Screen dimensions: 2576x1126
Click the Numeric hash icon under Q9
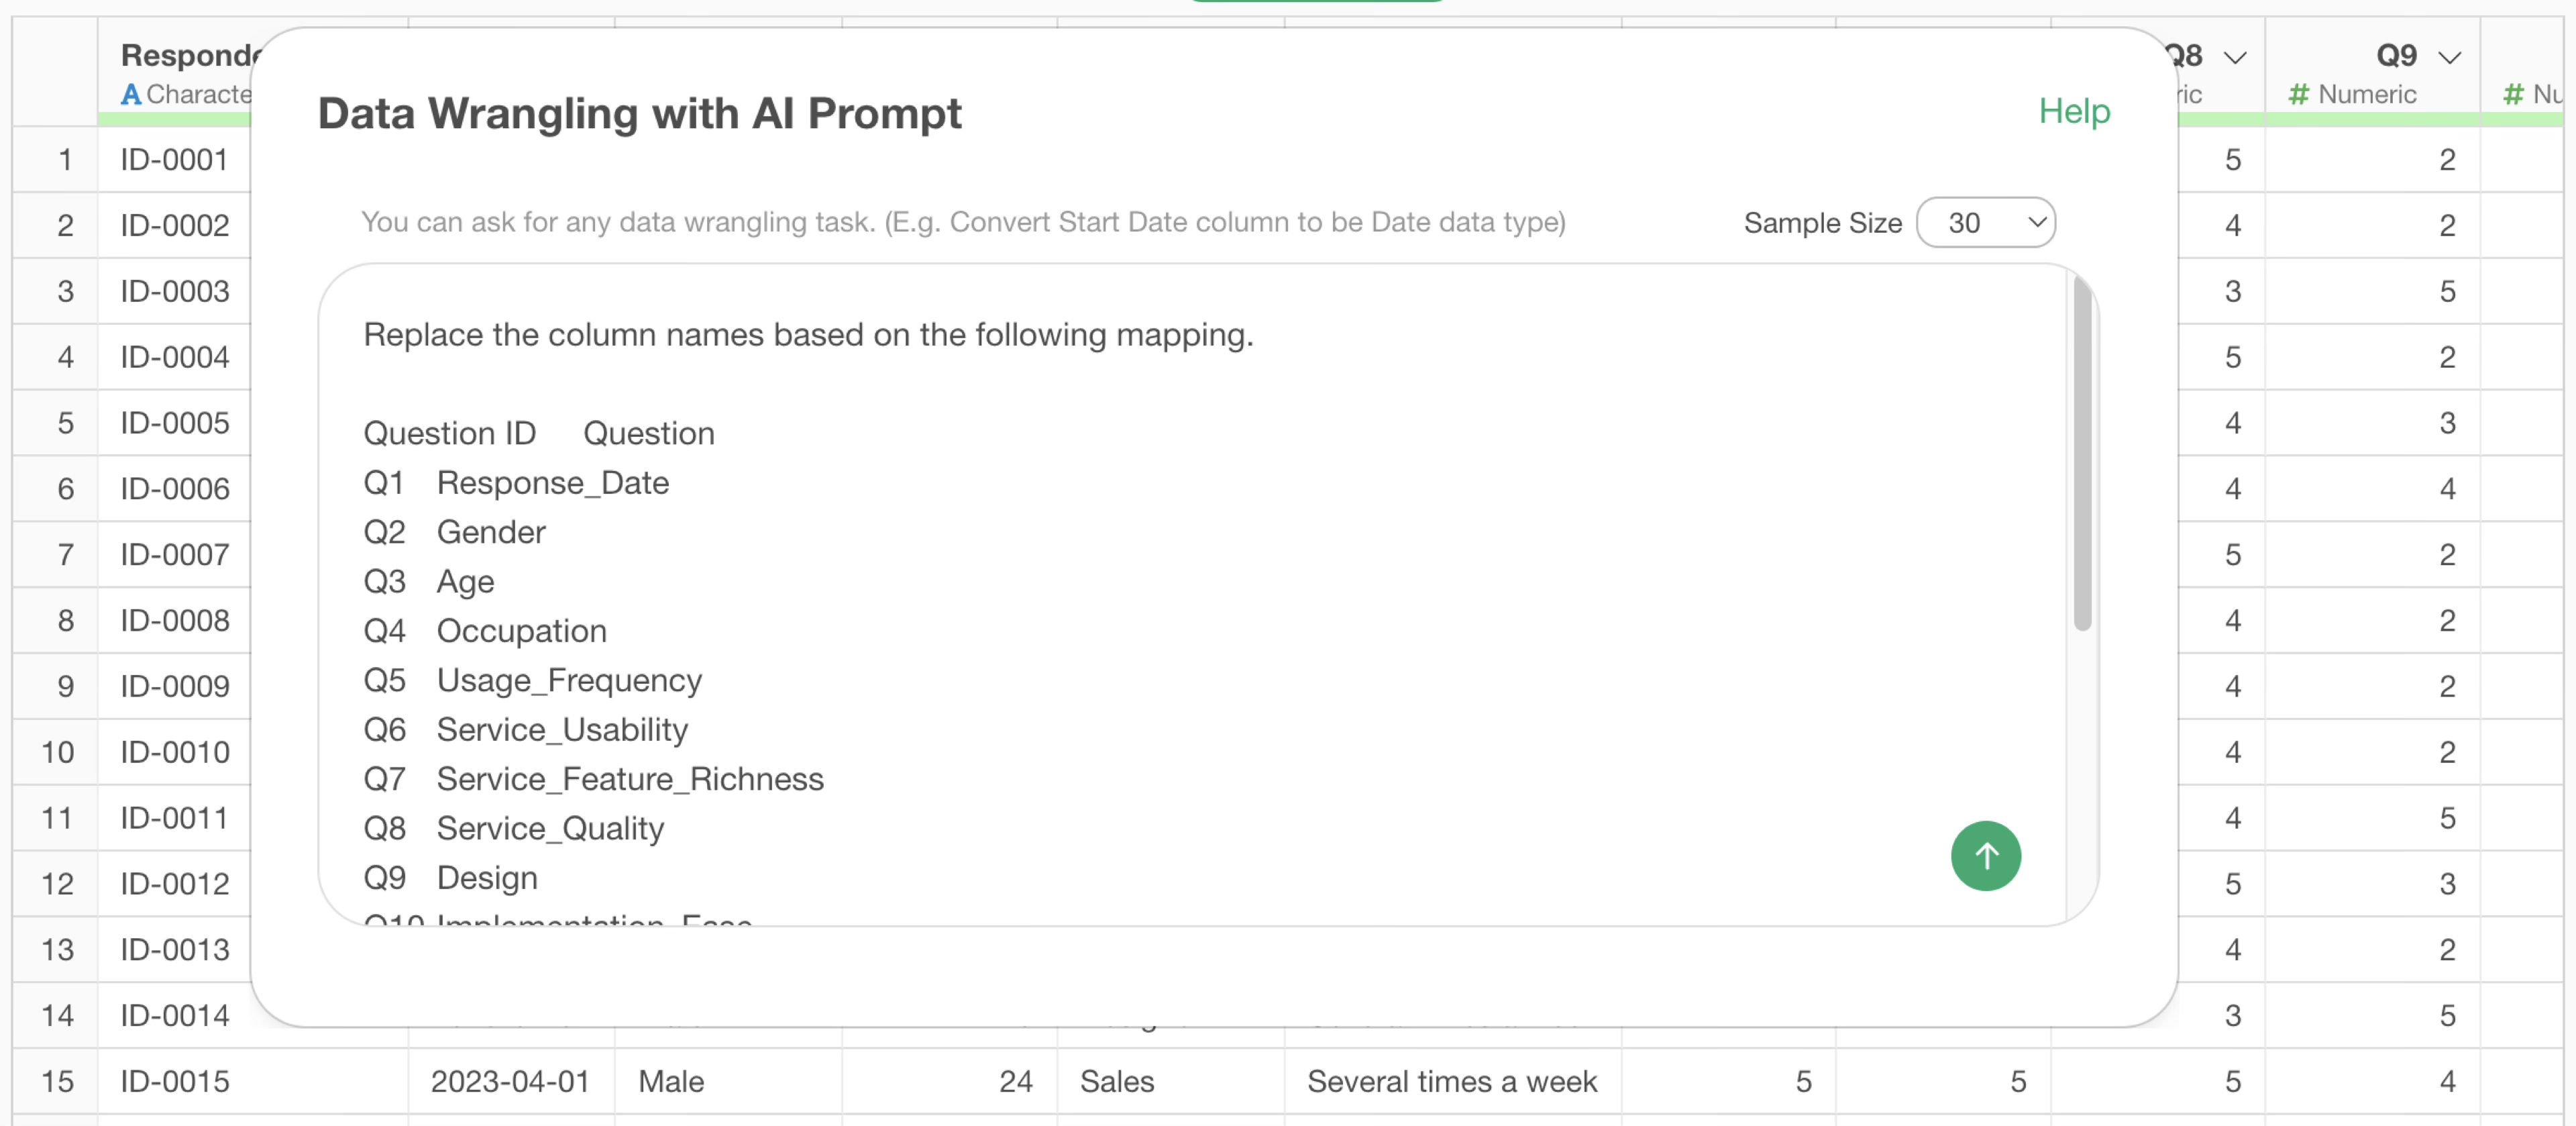tap(2298, 95)
